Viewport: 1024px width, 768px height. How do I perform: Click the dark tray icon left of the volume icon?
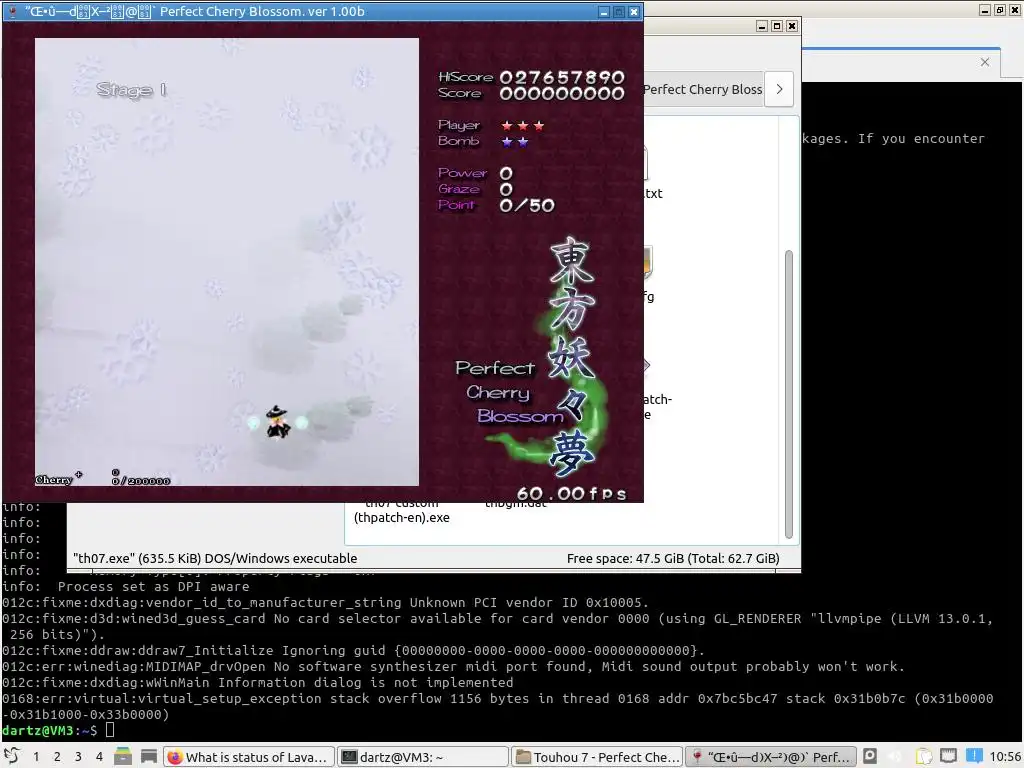click(x=870, y=756)
